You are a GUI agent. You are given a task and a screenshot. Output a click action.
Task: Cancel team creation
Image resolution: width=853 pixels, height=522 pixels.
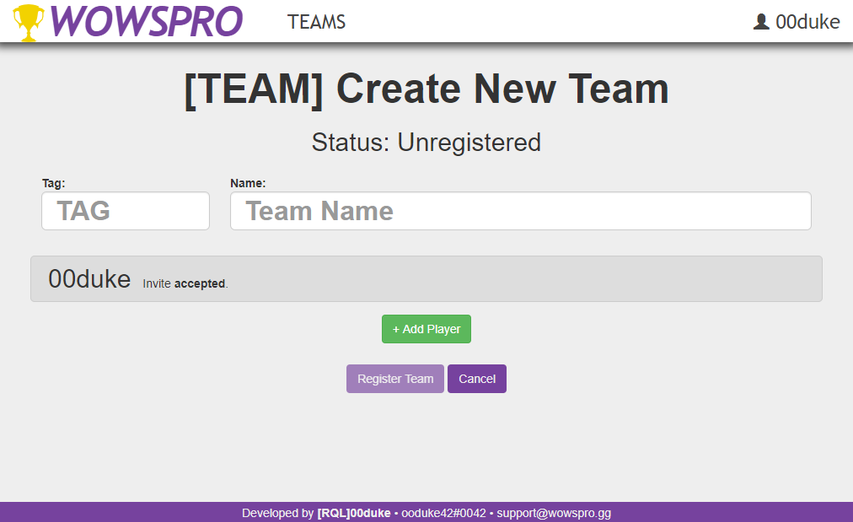477,379
